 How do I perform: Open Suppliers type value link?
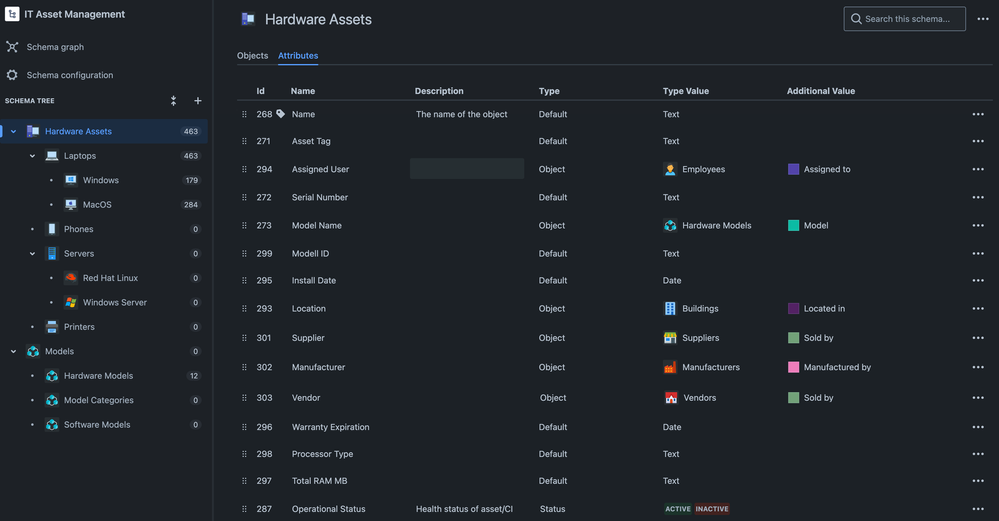(700, 338)
